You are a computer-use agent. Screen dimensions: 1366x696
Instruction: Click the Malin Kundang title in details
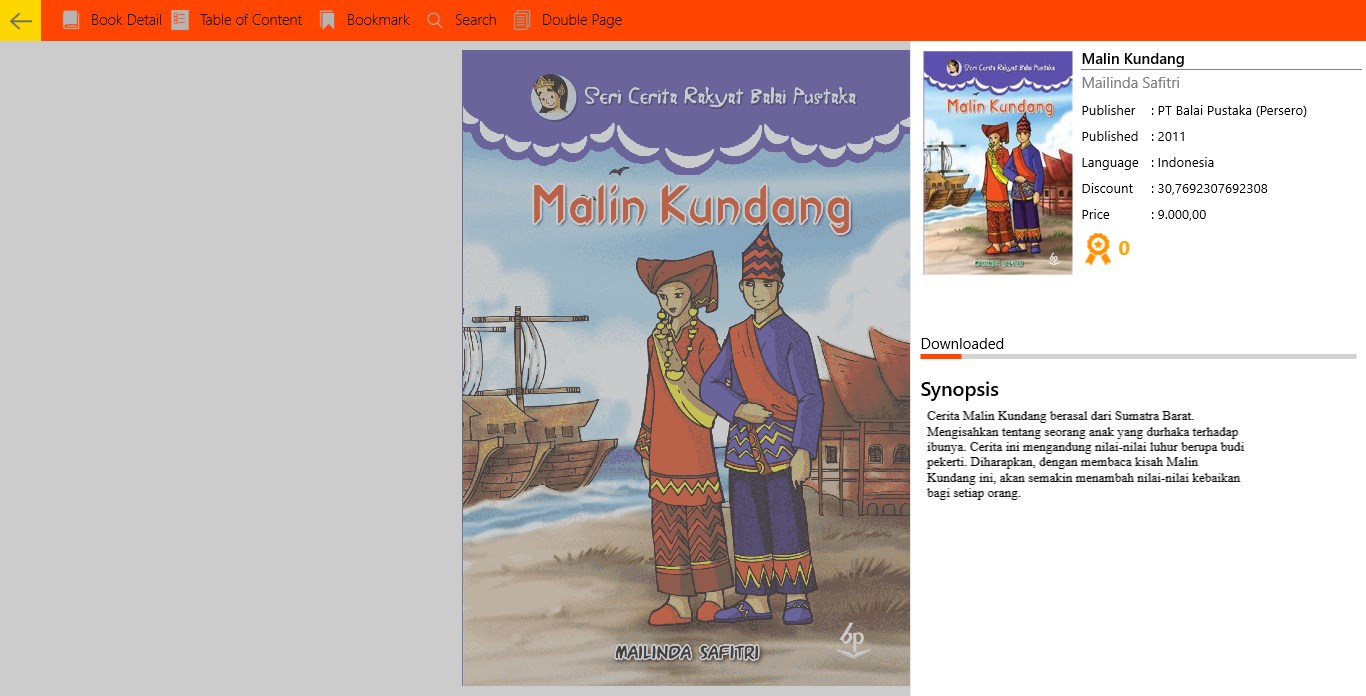coord(1133,59)
